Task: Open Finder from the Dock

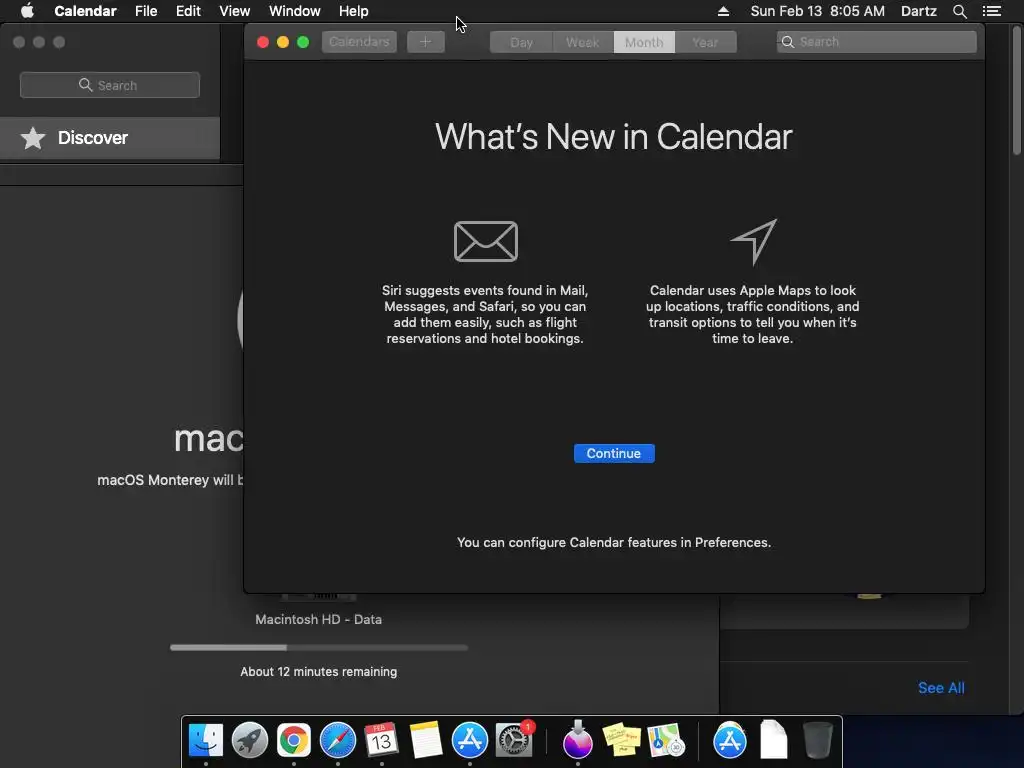Action: click(206, 741)
